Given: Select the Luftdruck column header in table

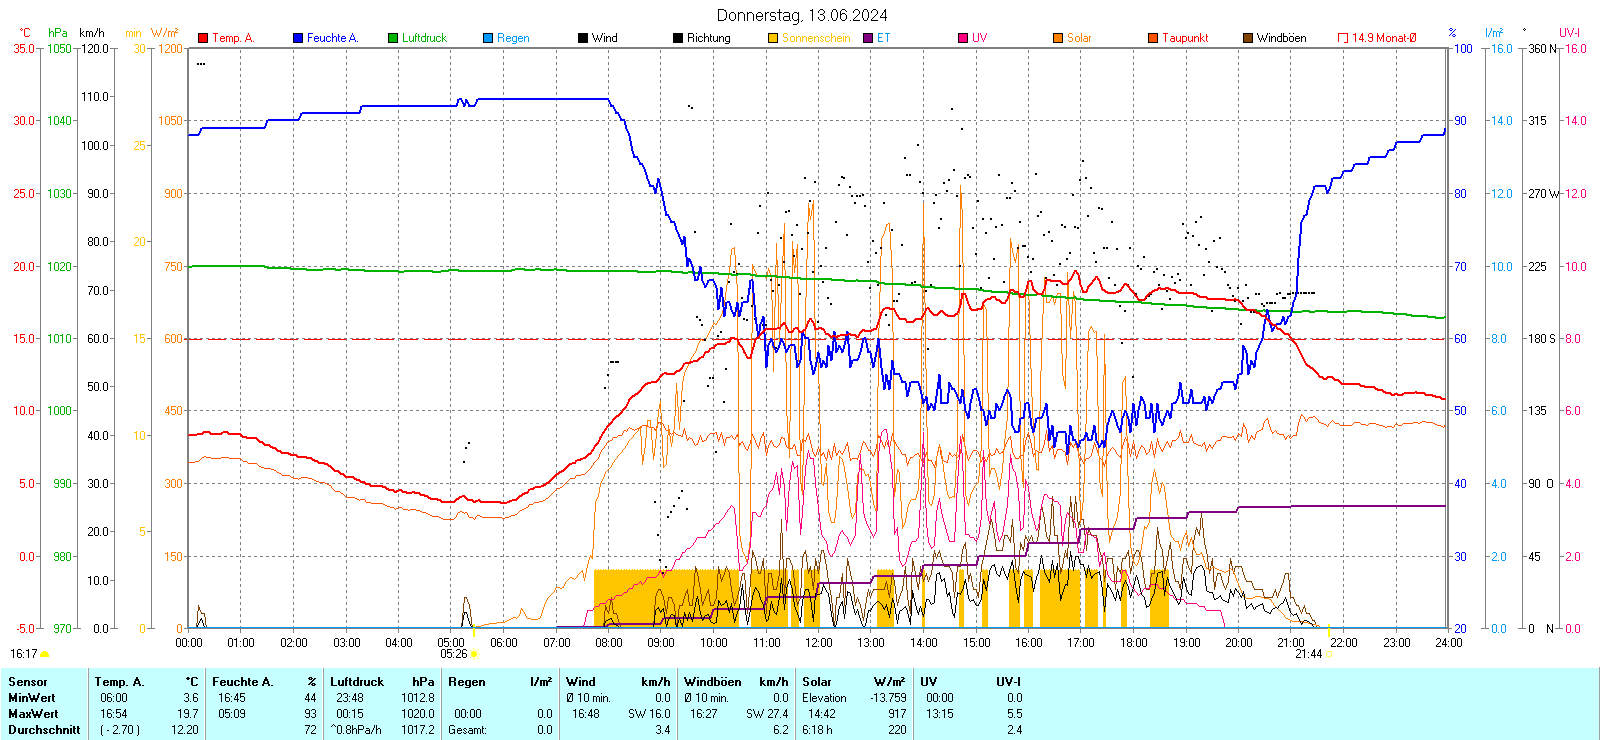Looking at the screenshot, I should point(357,682).
